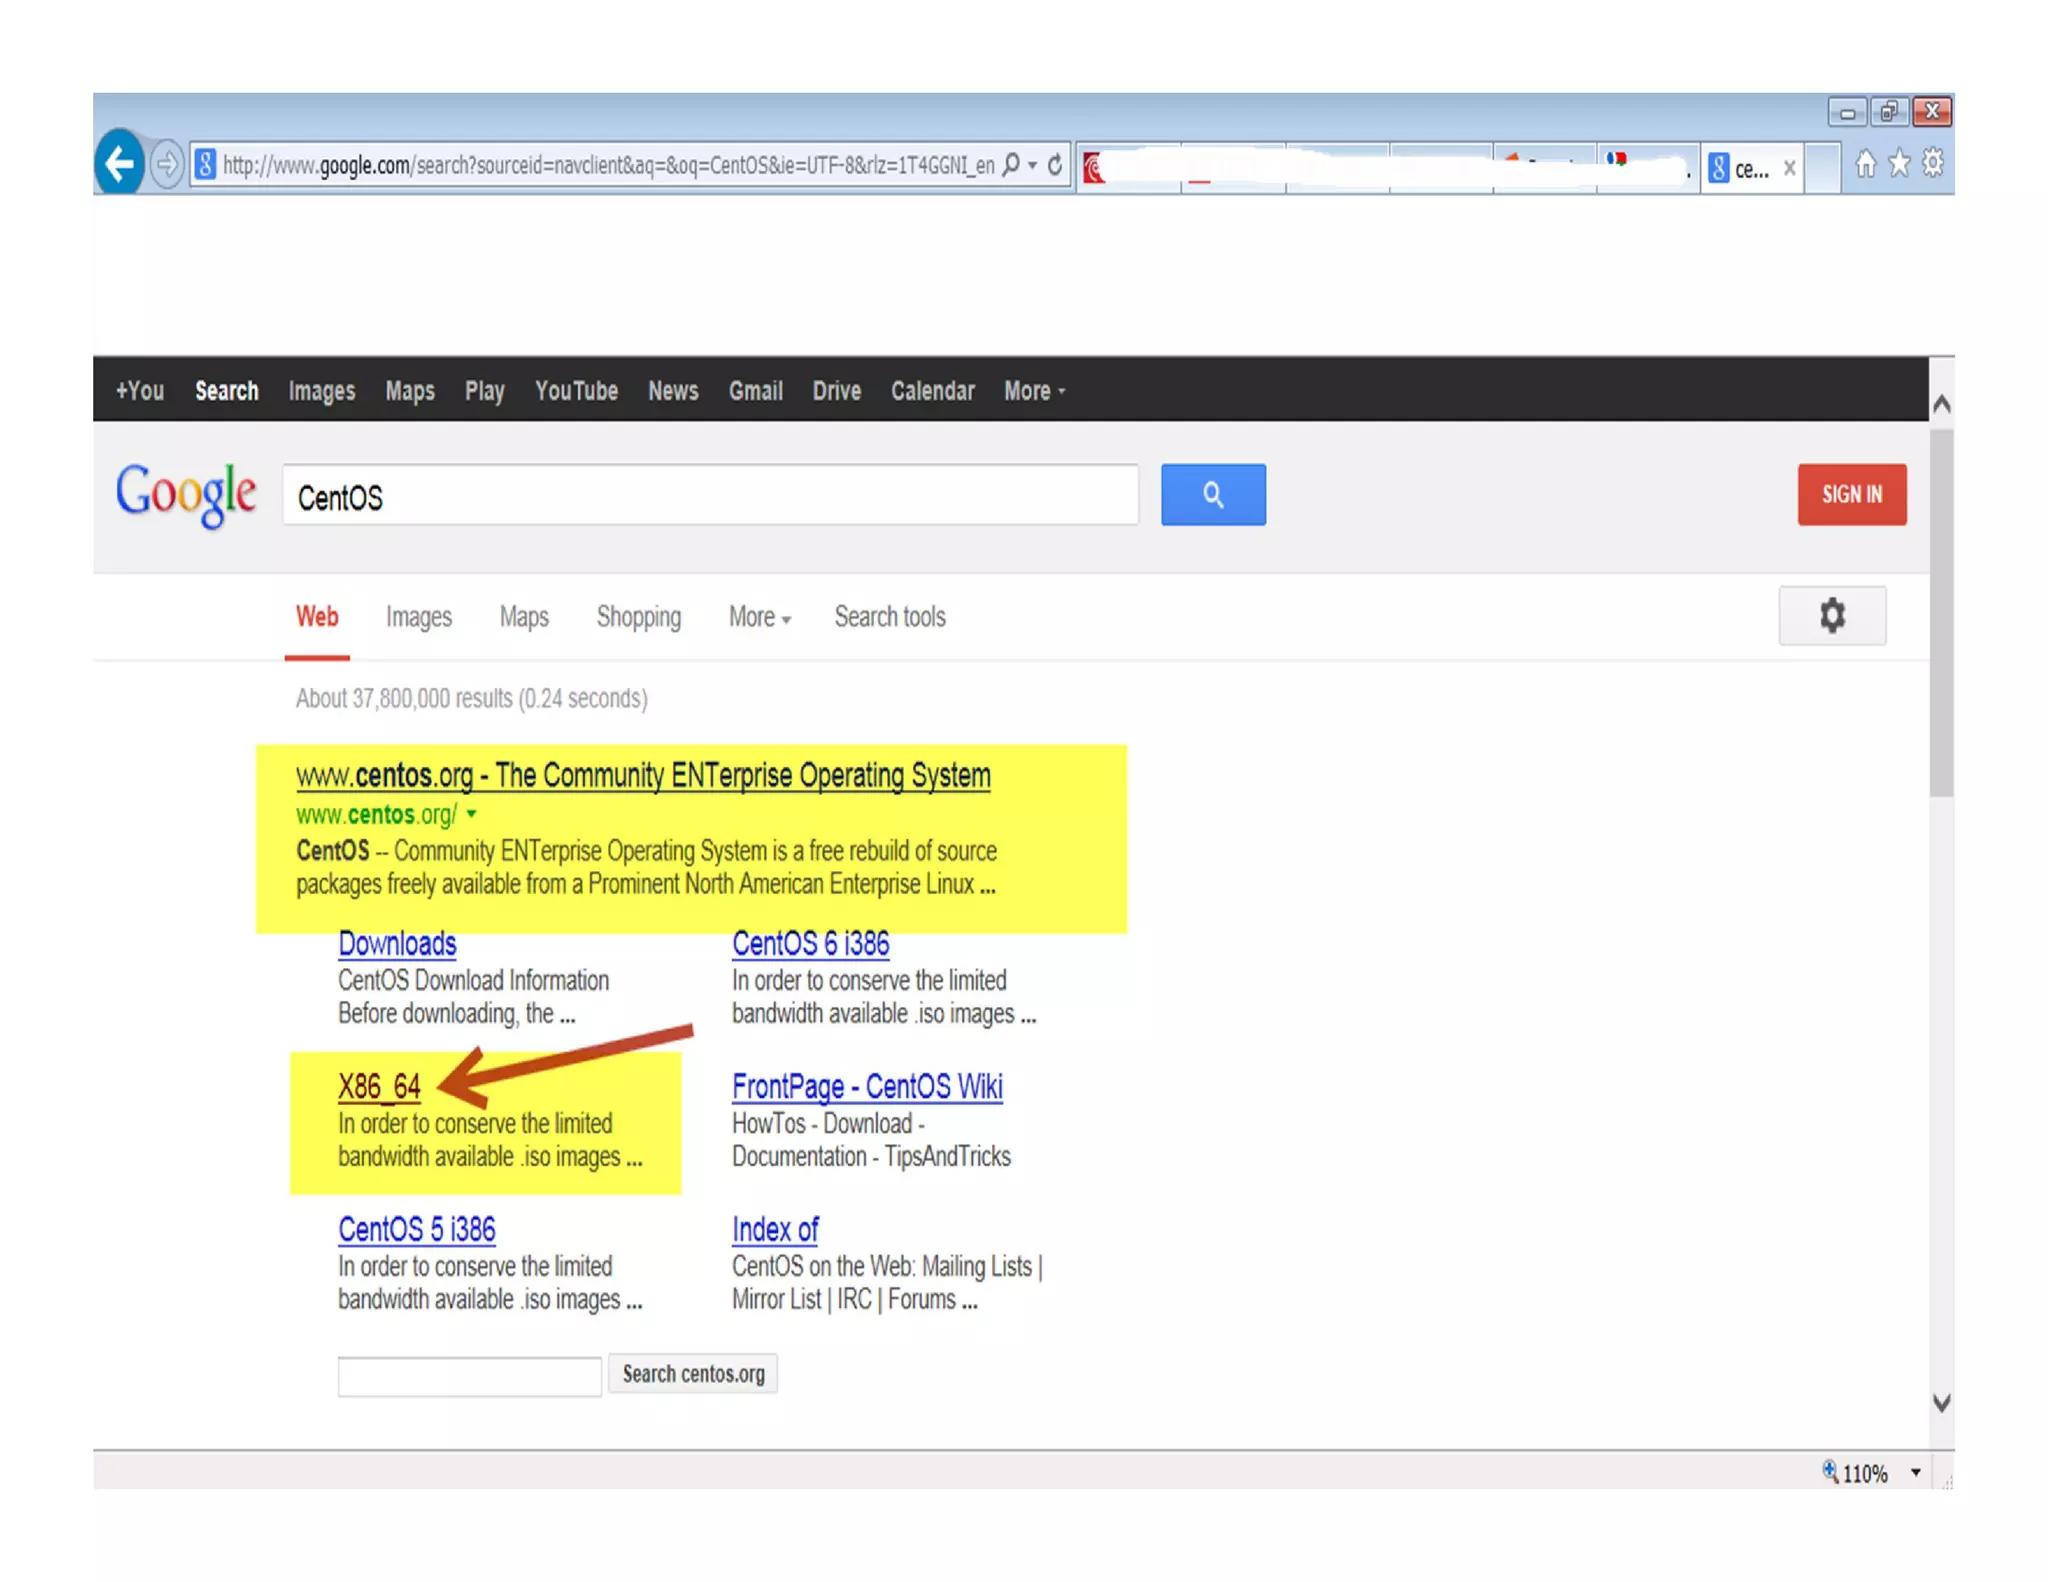This screenshot has height=1582, width=2048.
Task: Click the blue Google search magnifier button
Action: click(x=1212, y=494)
